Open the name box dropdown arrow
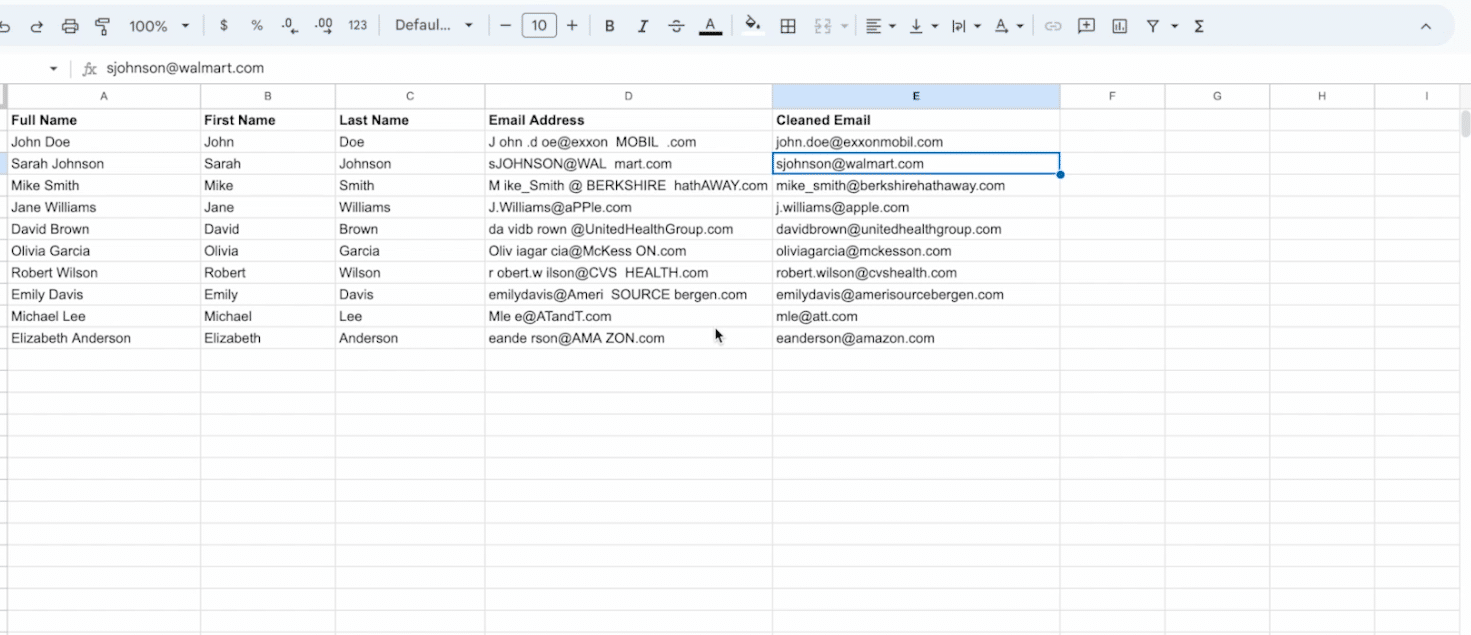This screenshot has height=635, width=1471. click(x=54, y=69)
